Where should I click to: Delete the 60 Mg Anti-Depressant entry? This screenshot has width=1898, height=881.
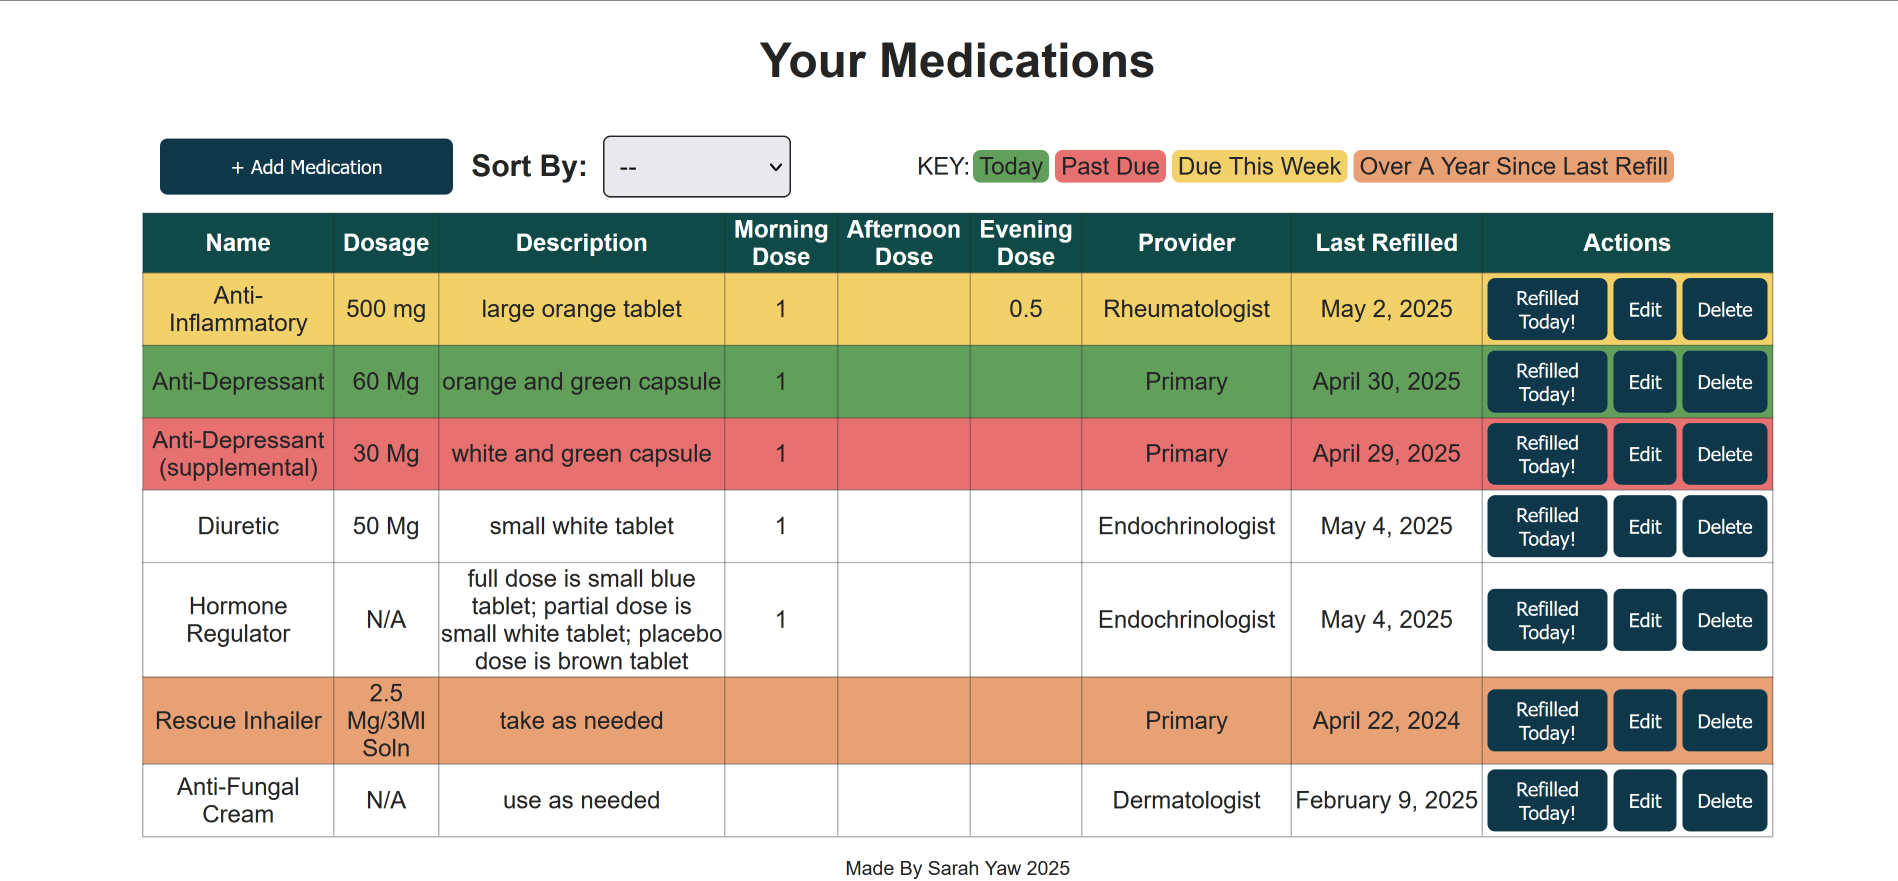coord(1724,382)
